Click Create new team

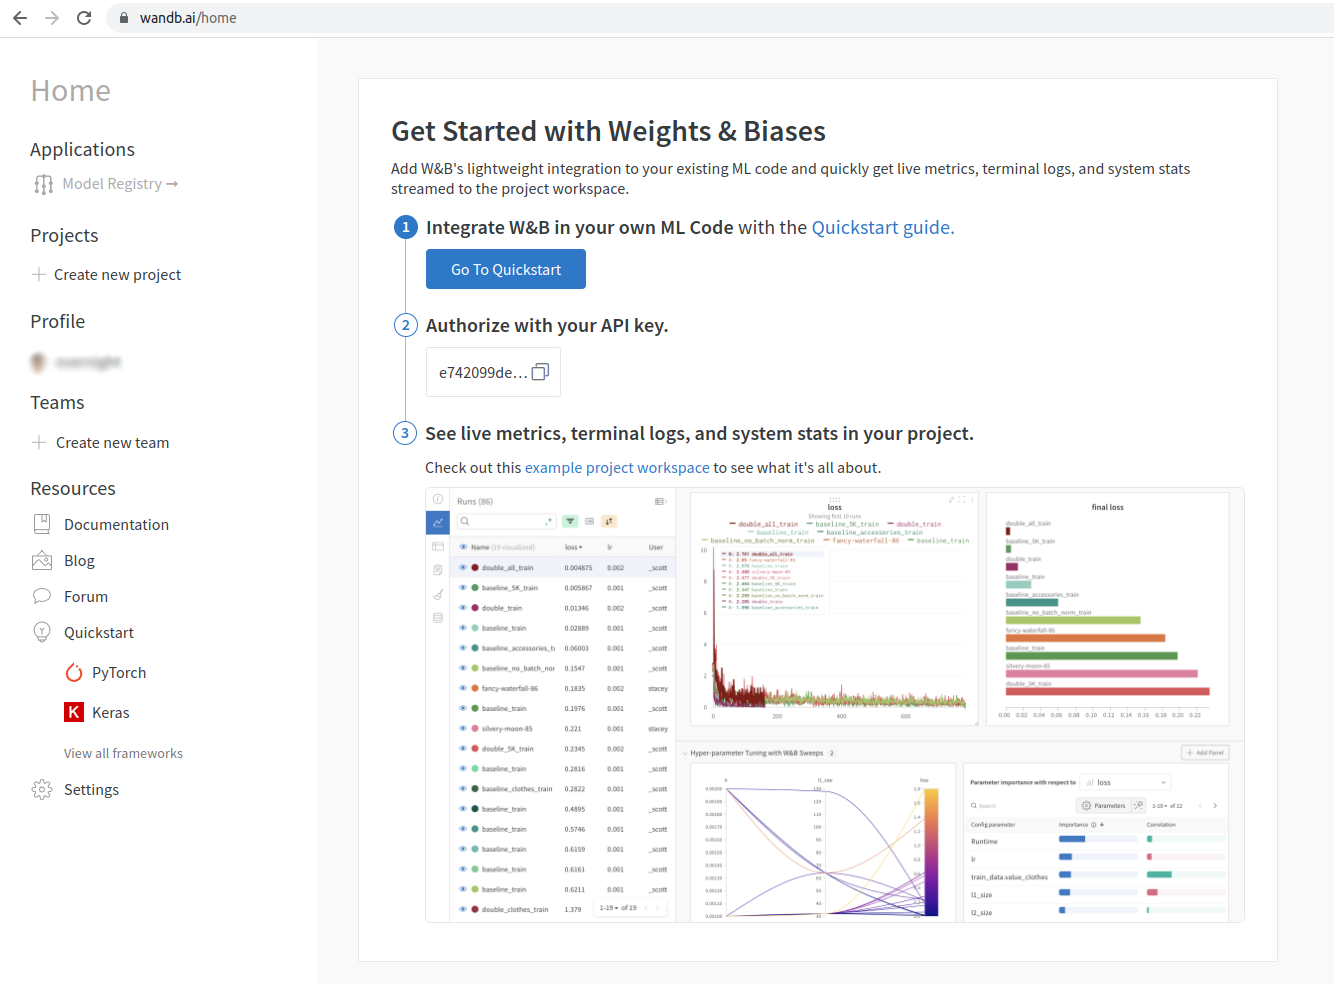point(112,443)
